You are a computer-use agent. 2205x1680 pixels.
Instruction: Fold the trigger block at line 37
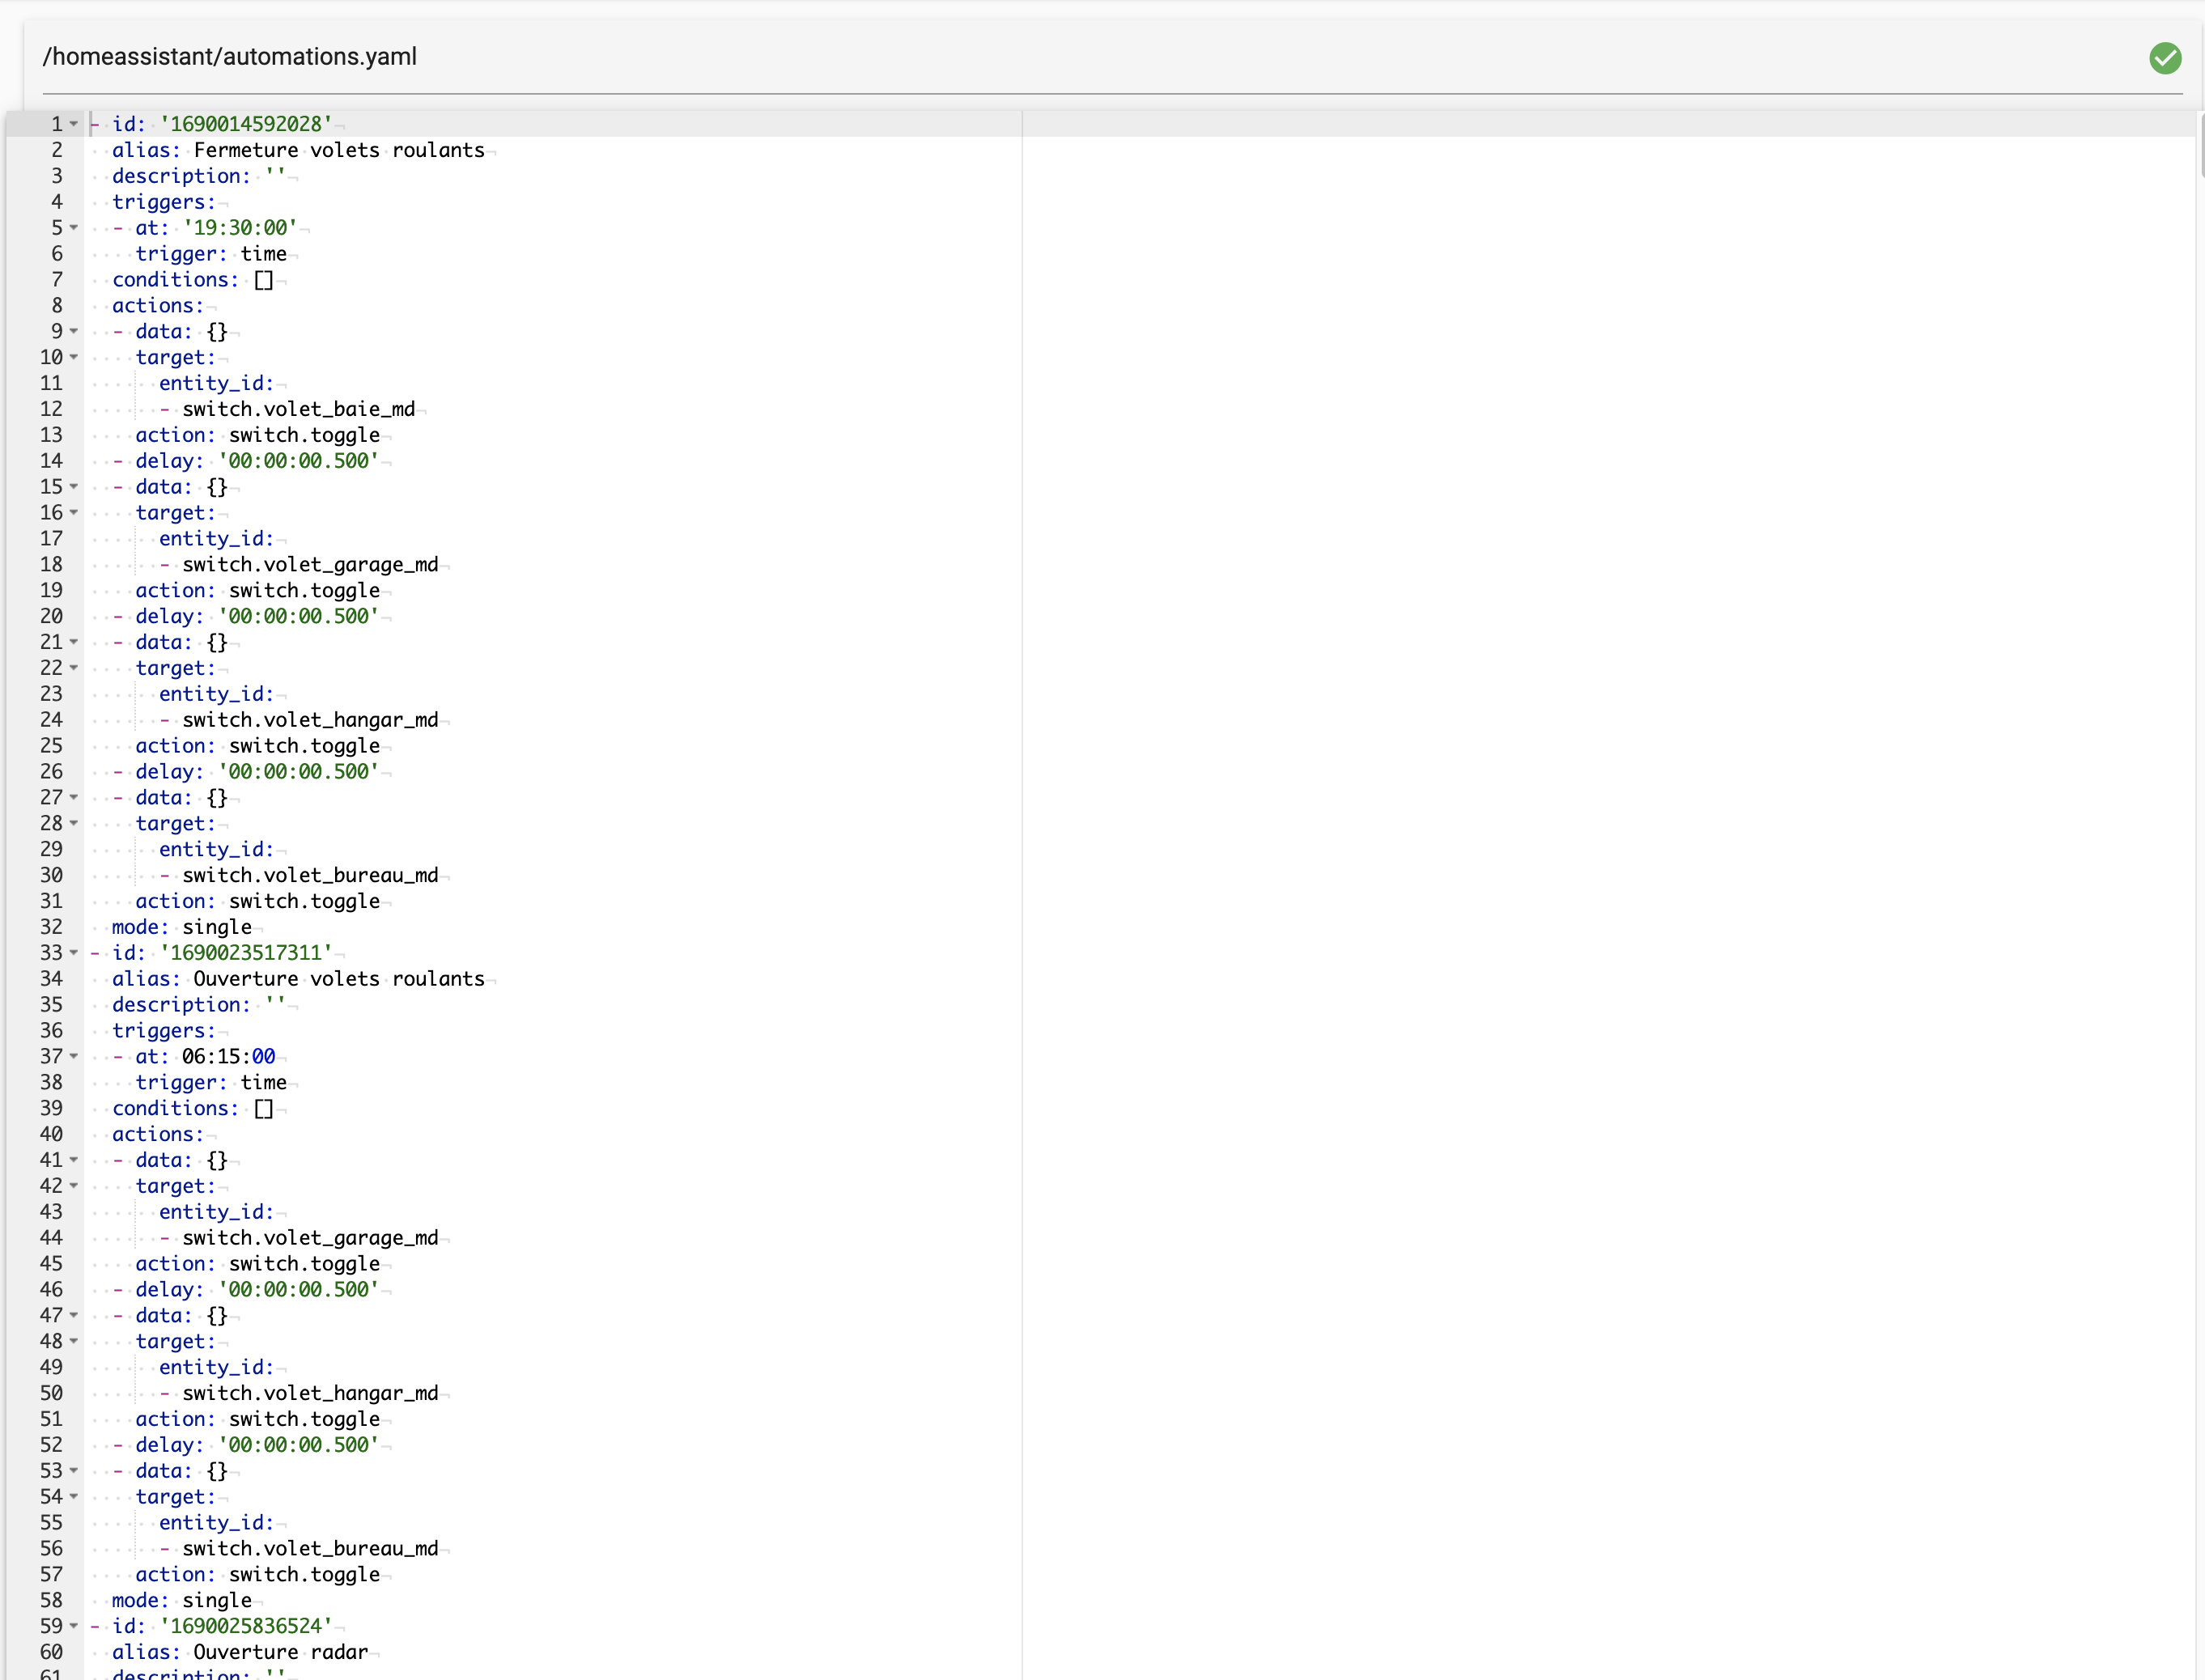[x=74, y=1057]
